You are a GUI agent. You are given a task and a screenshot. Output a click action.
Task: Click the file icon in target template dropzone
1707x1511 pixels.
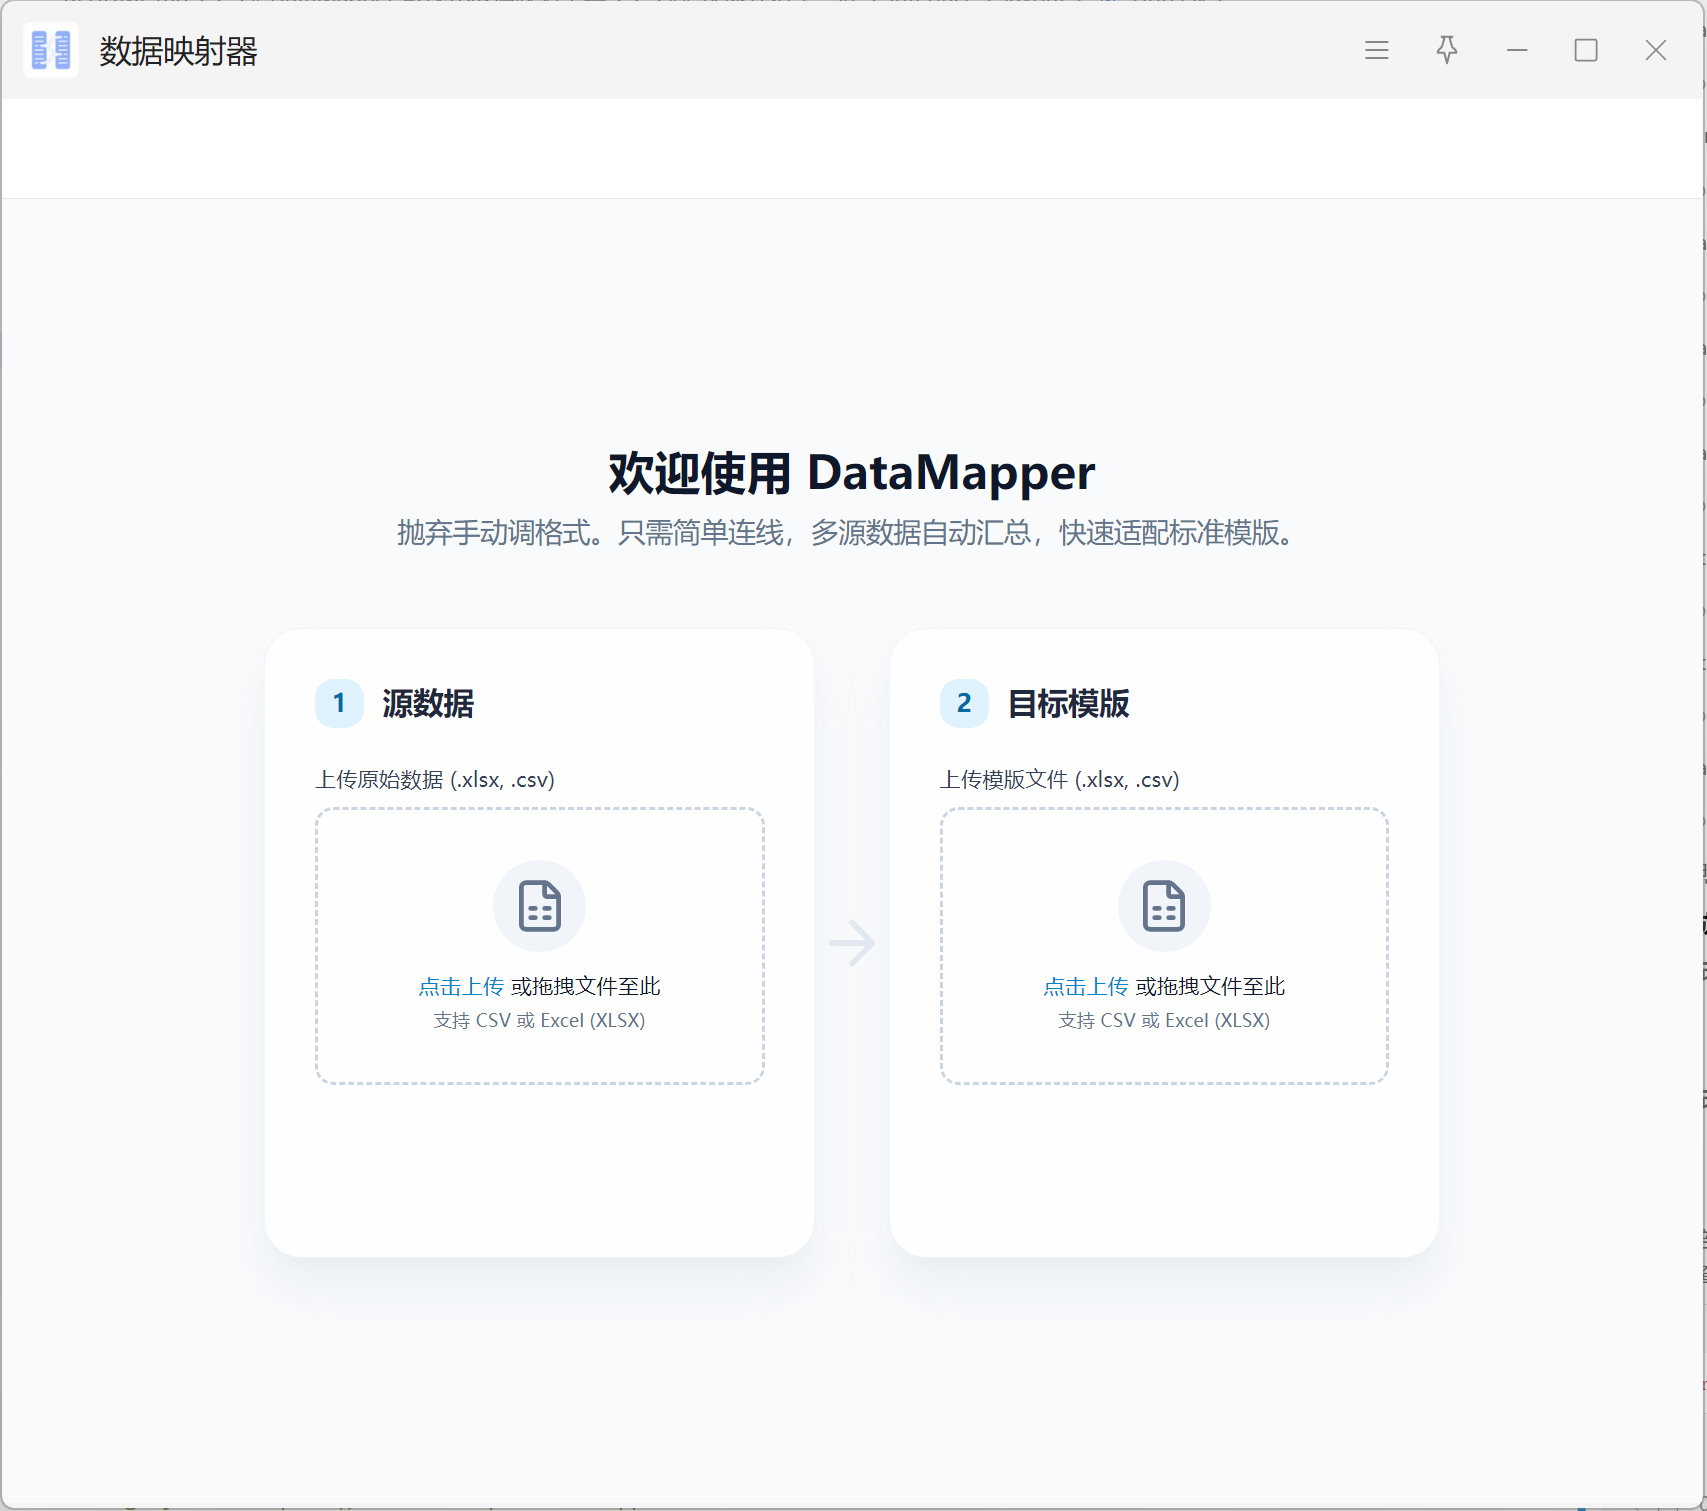pyautogui.click(x=1163, y=906)
